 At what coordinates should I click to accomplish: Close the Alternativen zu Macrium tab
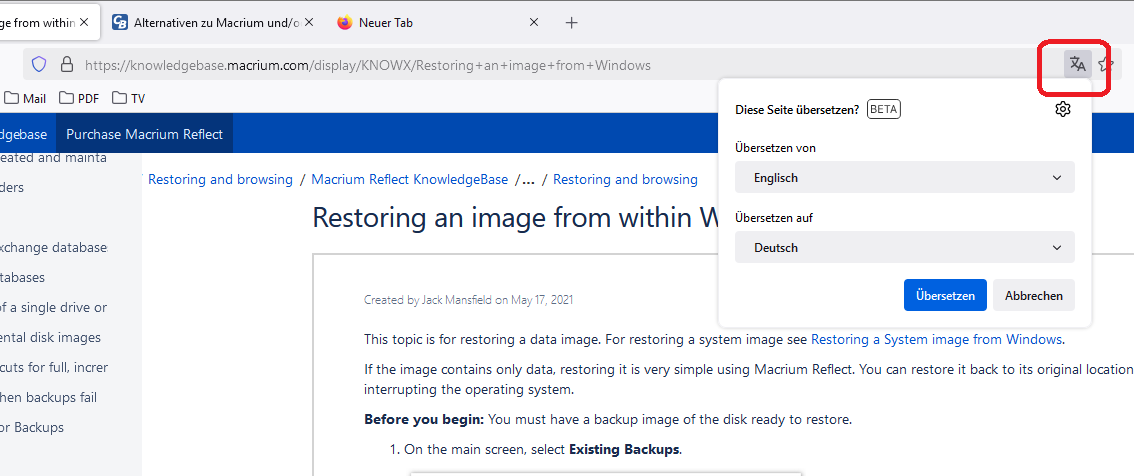tap(309, 22)
